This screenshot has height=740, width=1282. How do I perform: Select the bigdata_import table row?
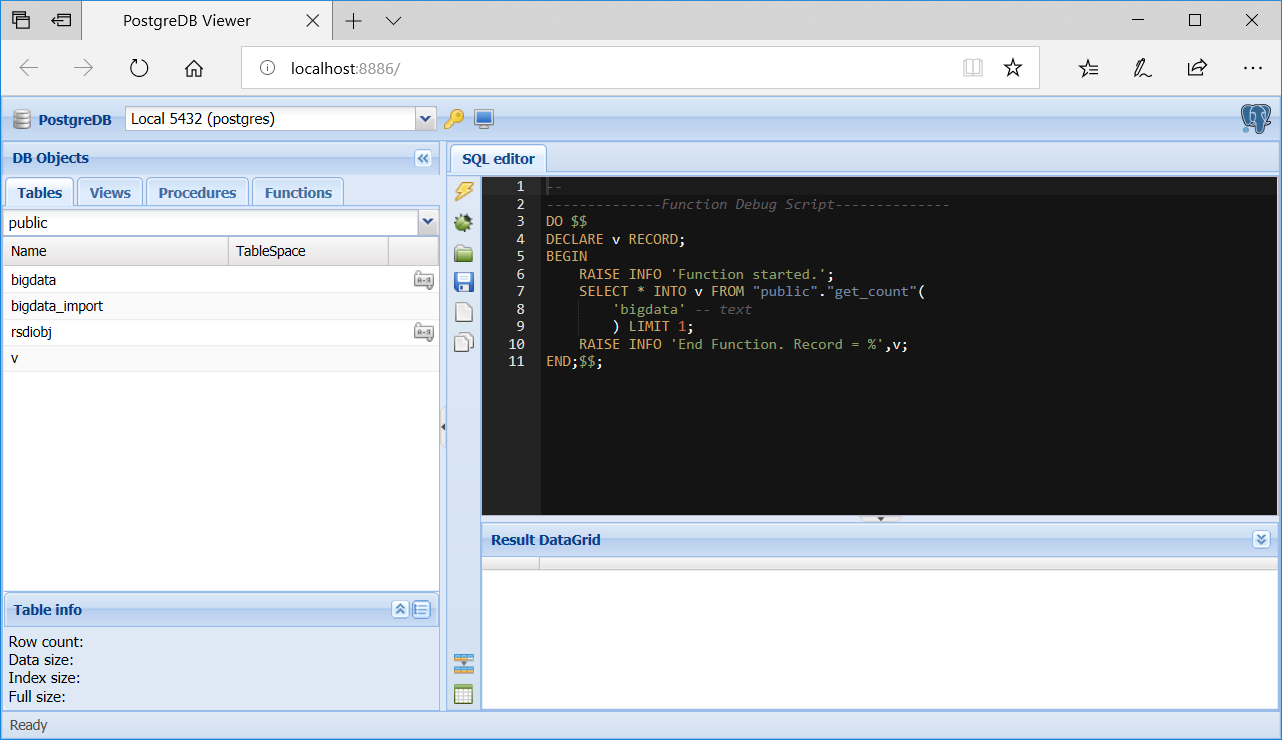[x=221, y=306]
